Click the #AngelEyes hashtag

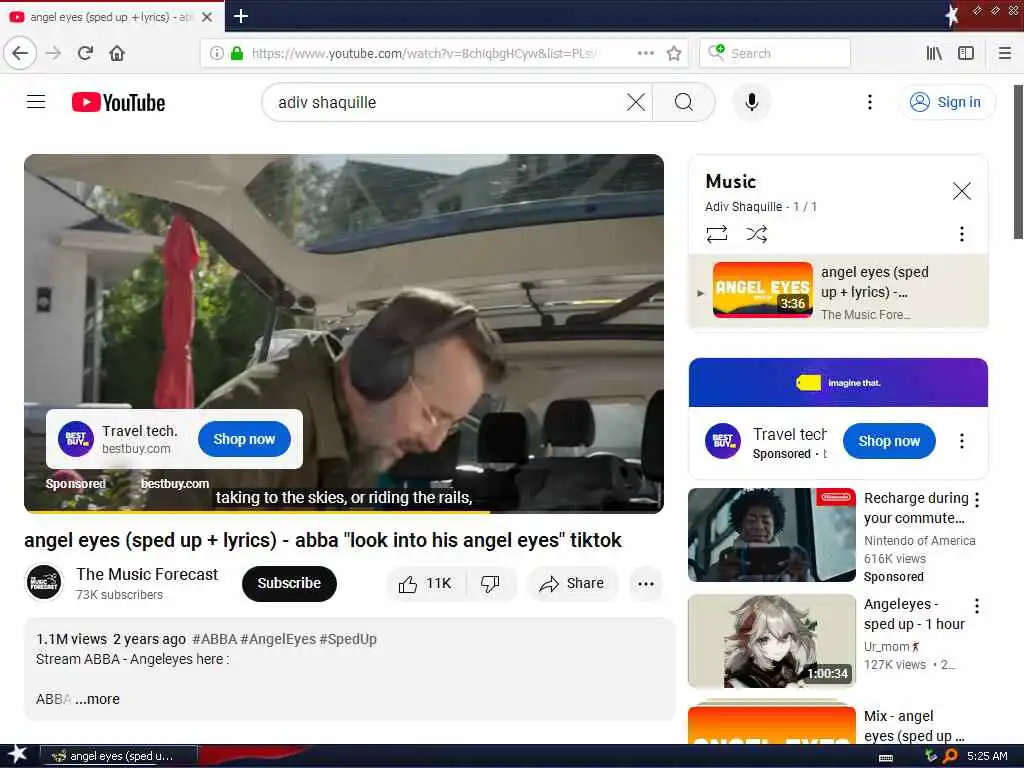tap(278, 639)
